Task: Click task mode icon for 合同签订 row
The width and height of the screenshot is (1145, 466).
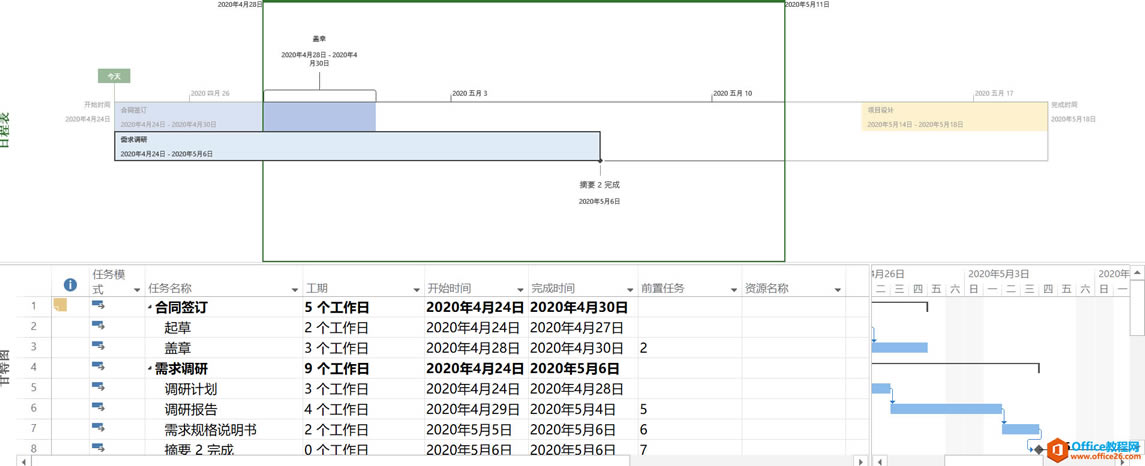Action: pyautogui.click(x=98, y=306)
